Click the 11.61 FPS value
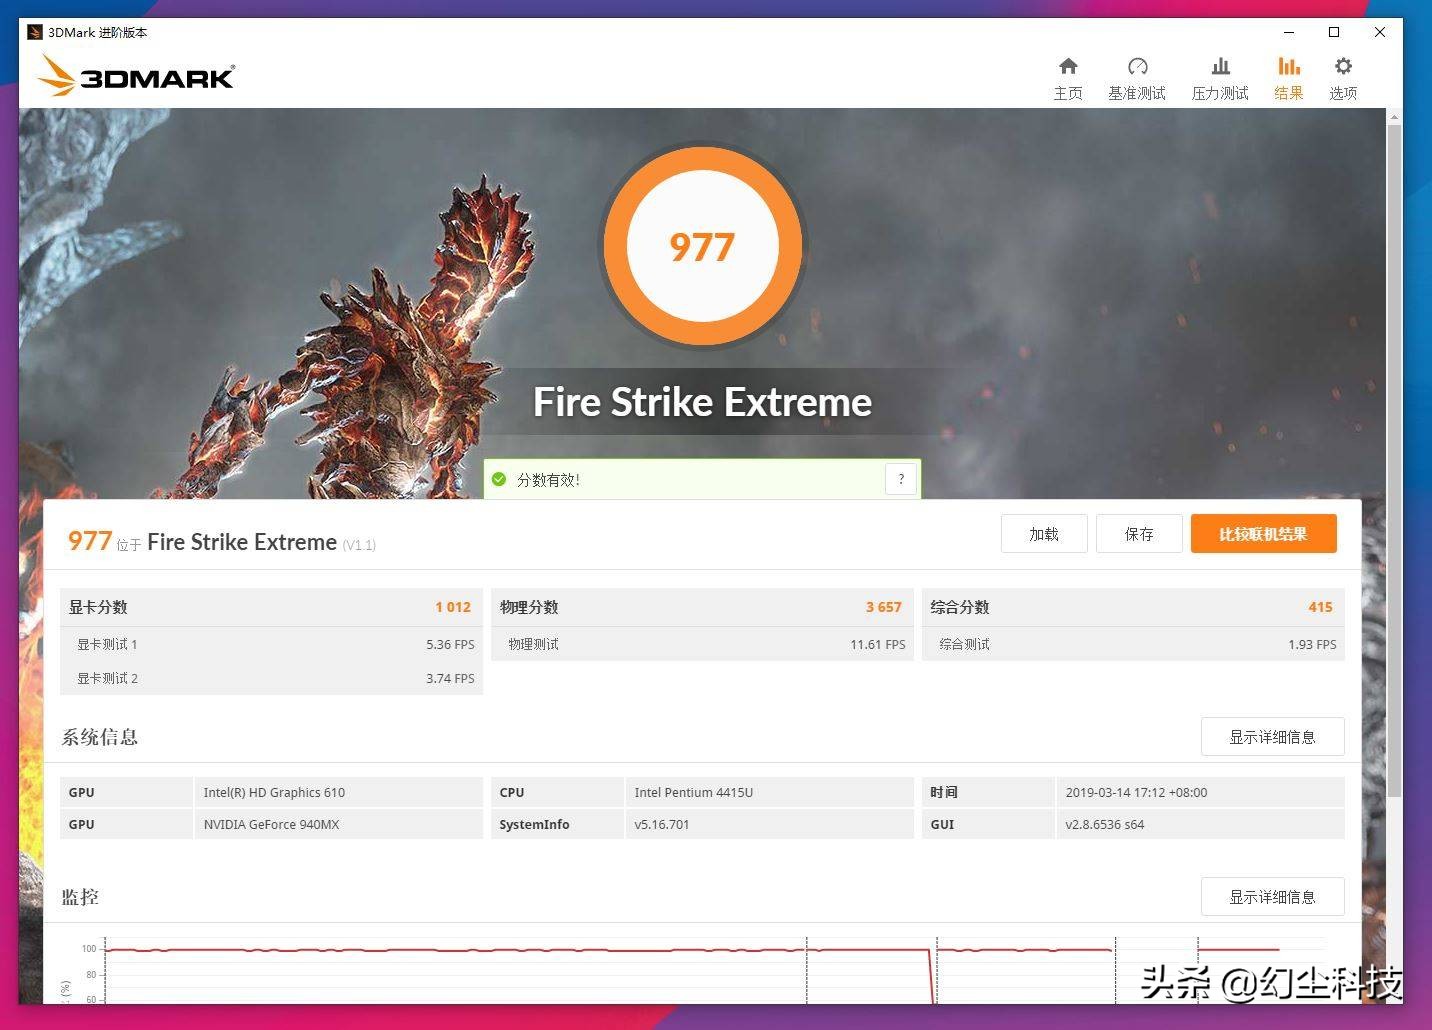 (x=878, y=644)
